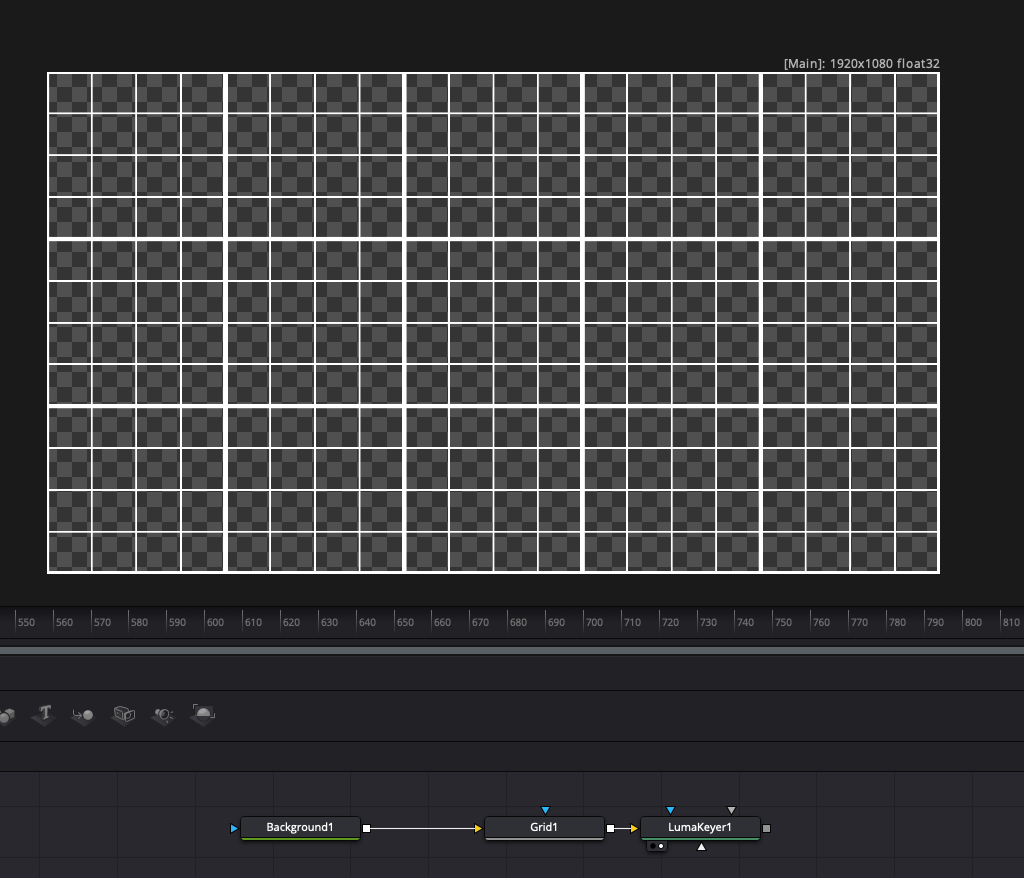Select the Grid1 node
This screenshot has height=878, width=1024.
[x=544, y=828]
